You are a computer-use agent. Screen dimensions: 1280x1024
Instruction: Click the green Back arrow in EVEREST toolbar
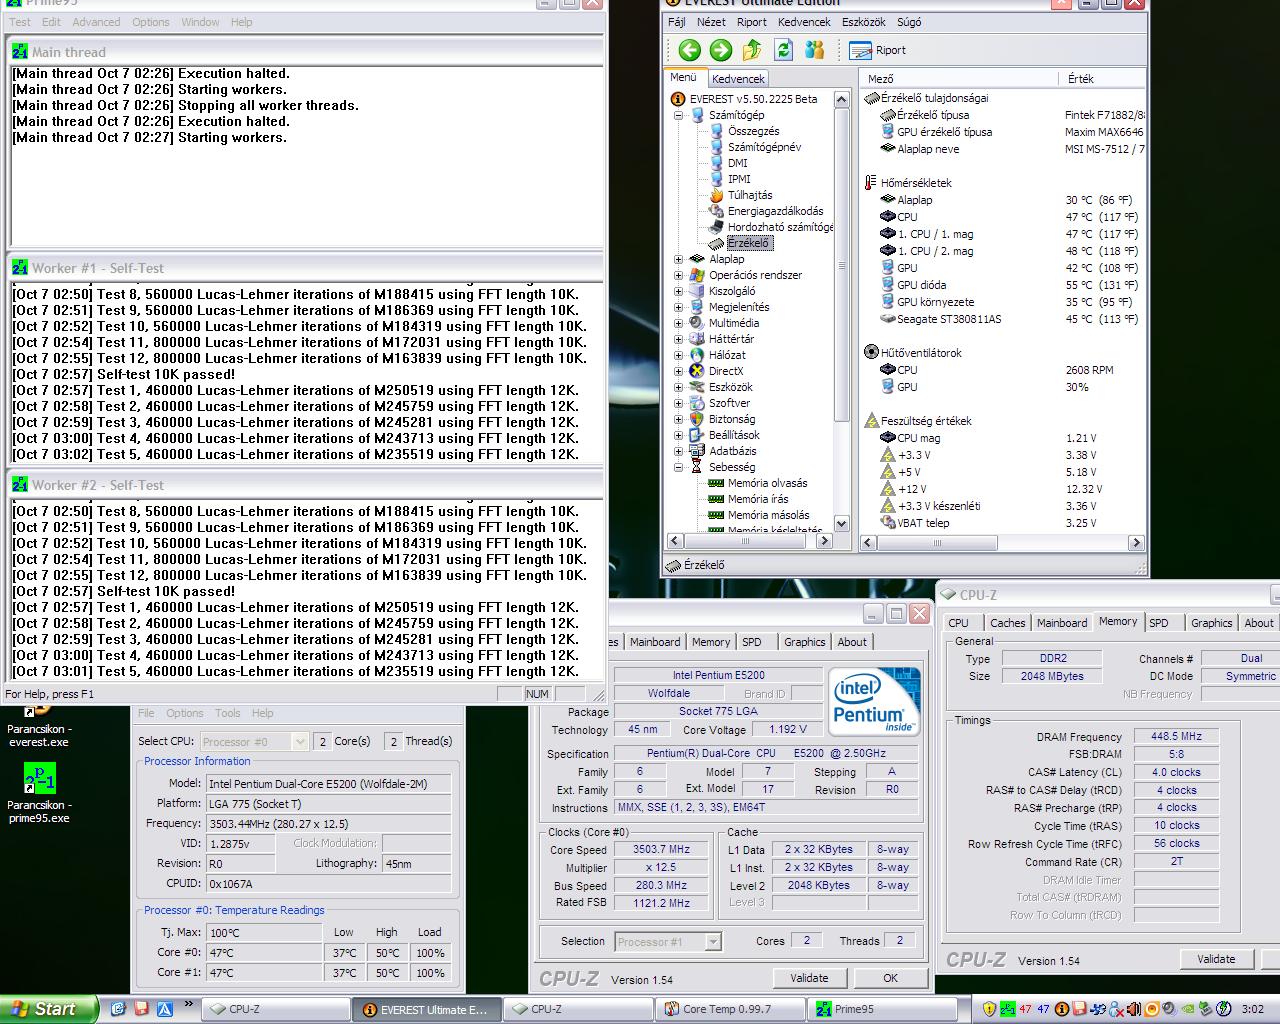pyautogui.click(x=689, y=50)
